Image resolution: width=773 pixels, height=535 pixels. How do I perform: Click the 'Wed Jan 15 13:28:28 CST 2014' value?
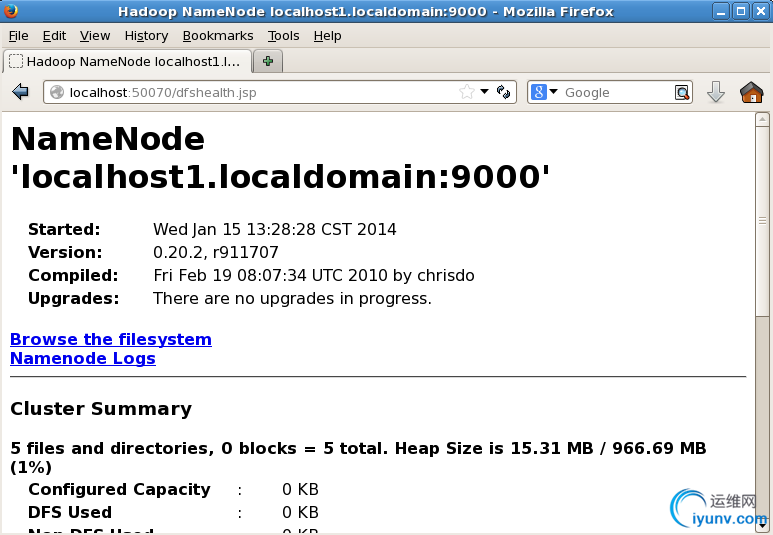click(x=275, y=229)
